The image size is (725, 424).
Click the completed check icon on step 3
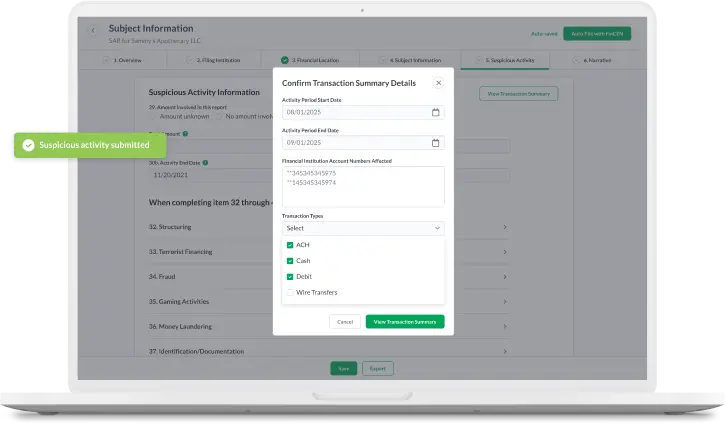[x=285, y=60]
